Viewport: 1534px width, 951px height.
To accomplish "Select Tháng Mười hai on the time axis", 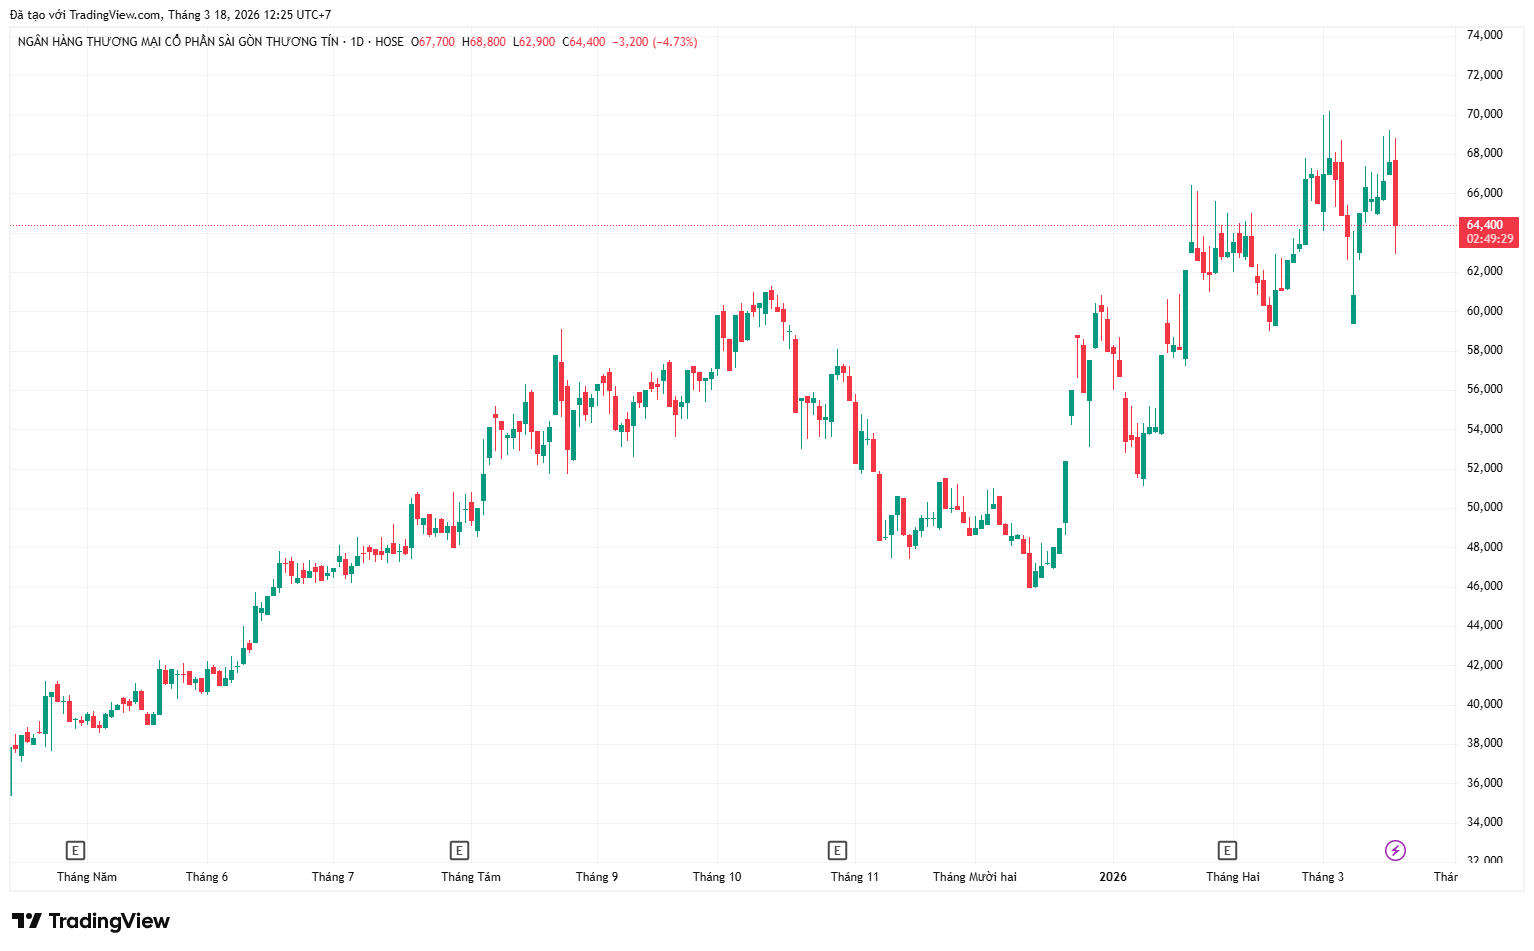I will pos(974,877).
